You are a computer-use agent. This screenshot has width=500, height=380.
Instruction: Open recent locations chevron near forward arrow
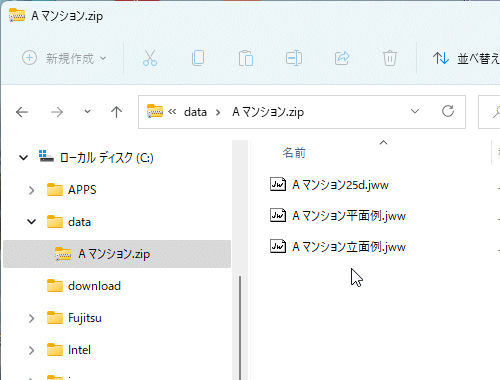click(87, 112)
